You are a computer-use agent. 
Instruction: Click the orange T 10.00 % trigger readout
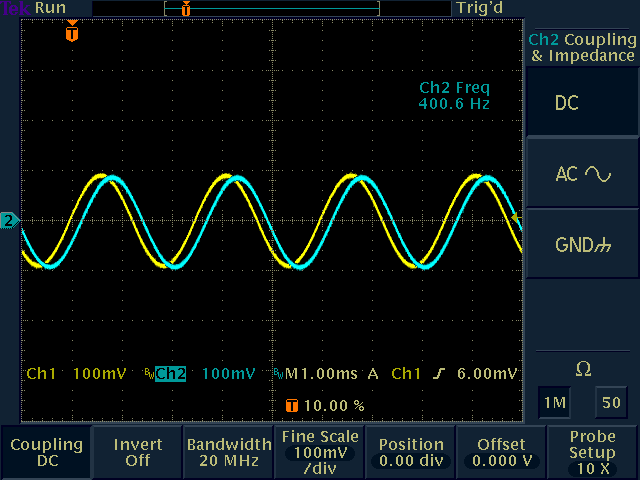tap(325, 406)
